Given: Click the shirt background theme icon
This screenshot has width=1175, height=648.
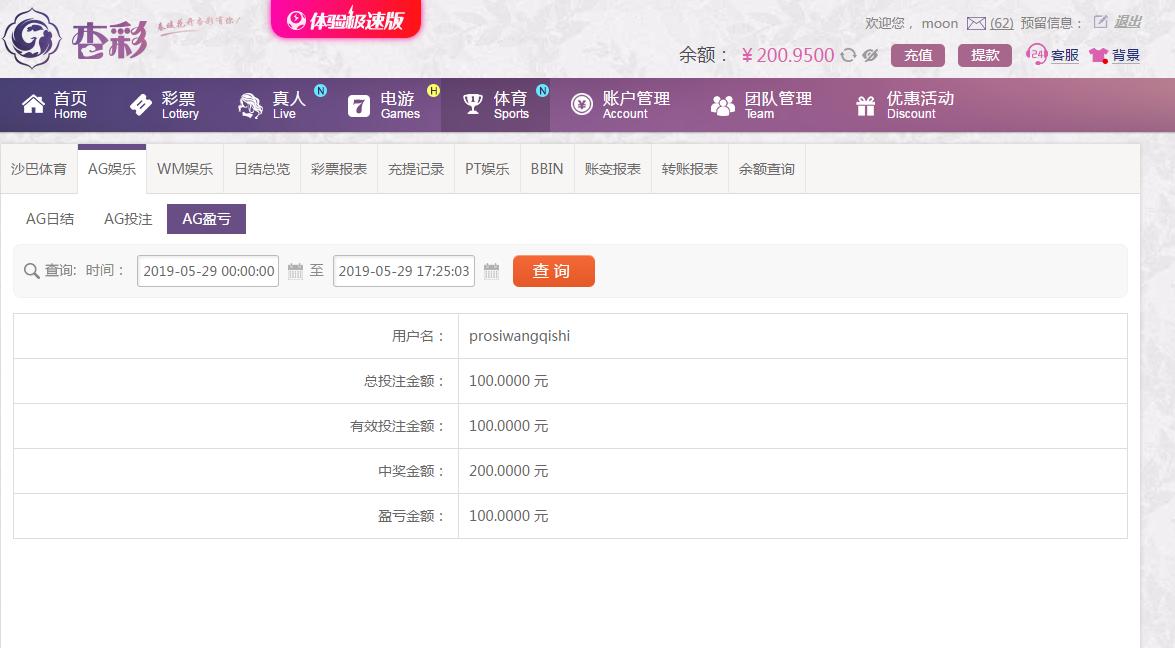Looking at the screenshot, I should pyautogui.click(x=1099, y=55).
